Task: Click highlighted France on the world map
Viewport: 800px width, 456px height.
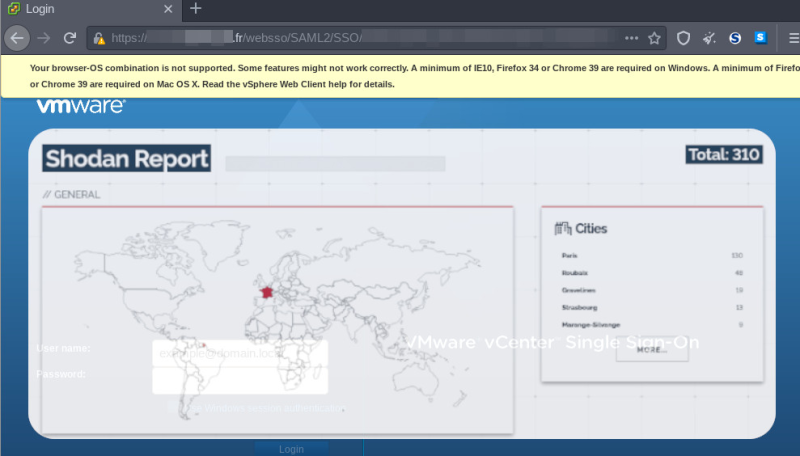Action: pos(266,292)
